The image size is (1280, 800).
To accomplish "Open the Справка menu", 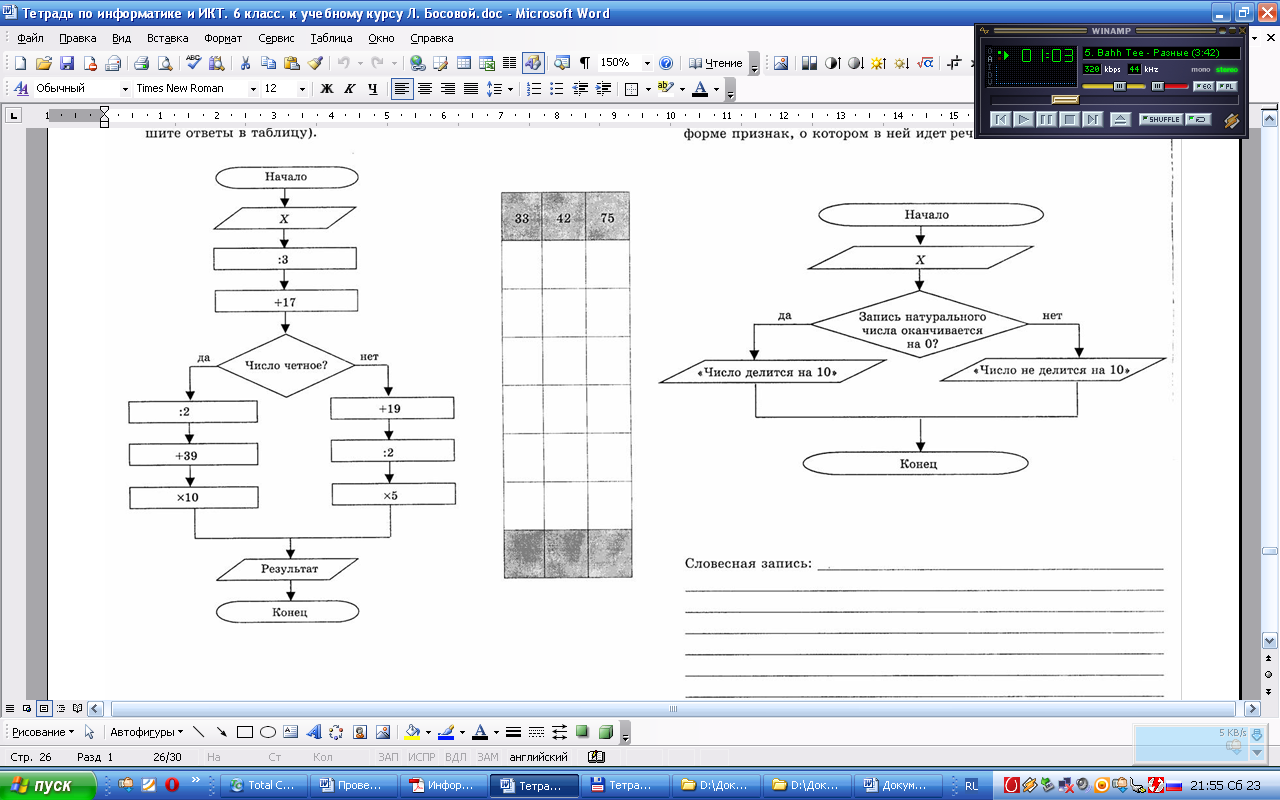I will [432, 38].
